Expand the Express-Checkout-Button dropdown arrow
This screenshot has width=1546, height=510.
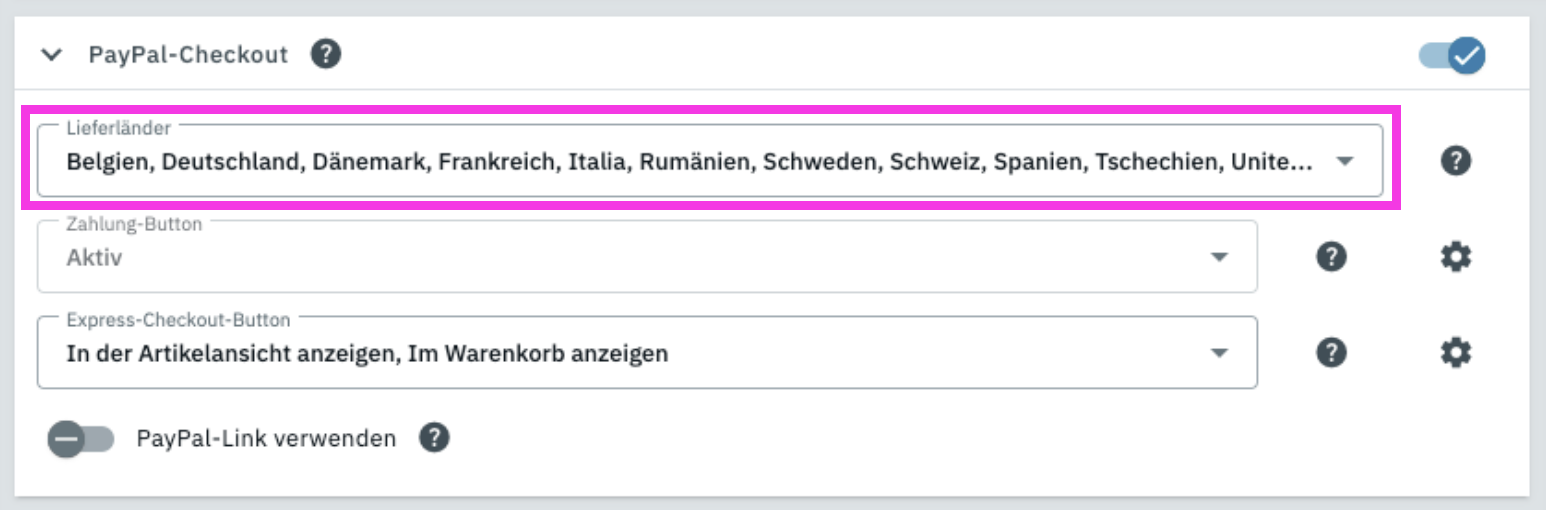[1219, 353]
